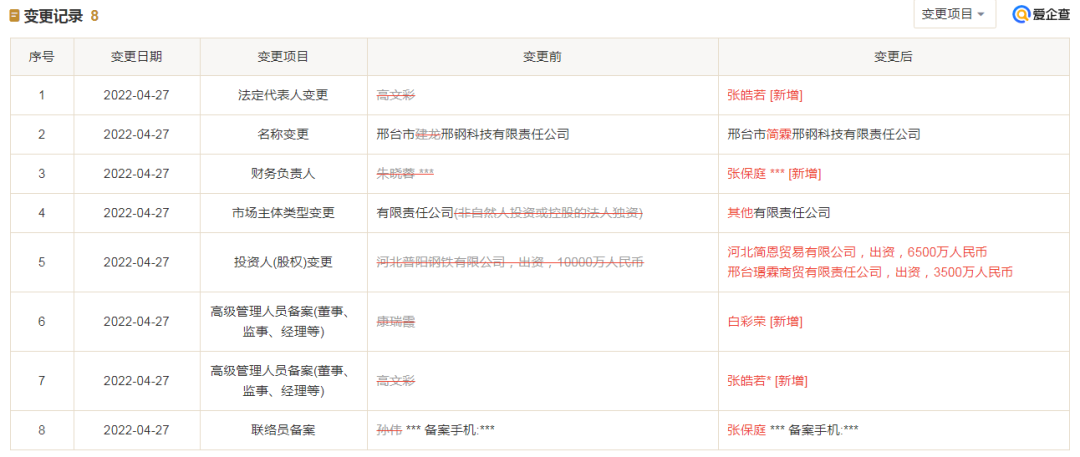This screenshot has height=457, width=1080.
Task: Click the struck-through name 高文彩 in row 1
Action: pyautogui.click(x=395, y=96)
